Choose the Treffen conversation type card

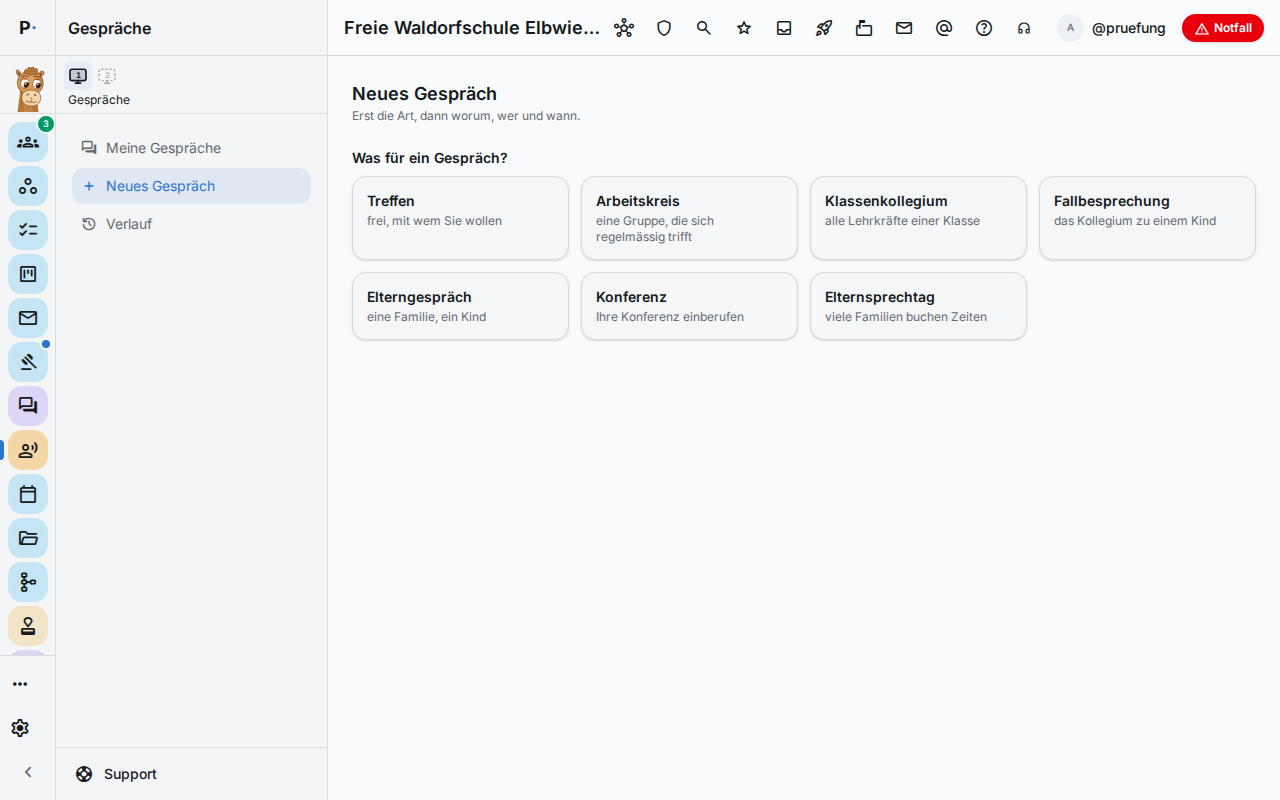460,218
